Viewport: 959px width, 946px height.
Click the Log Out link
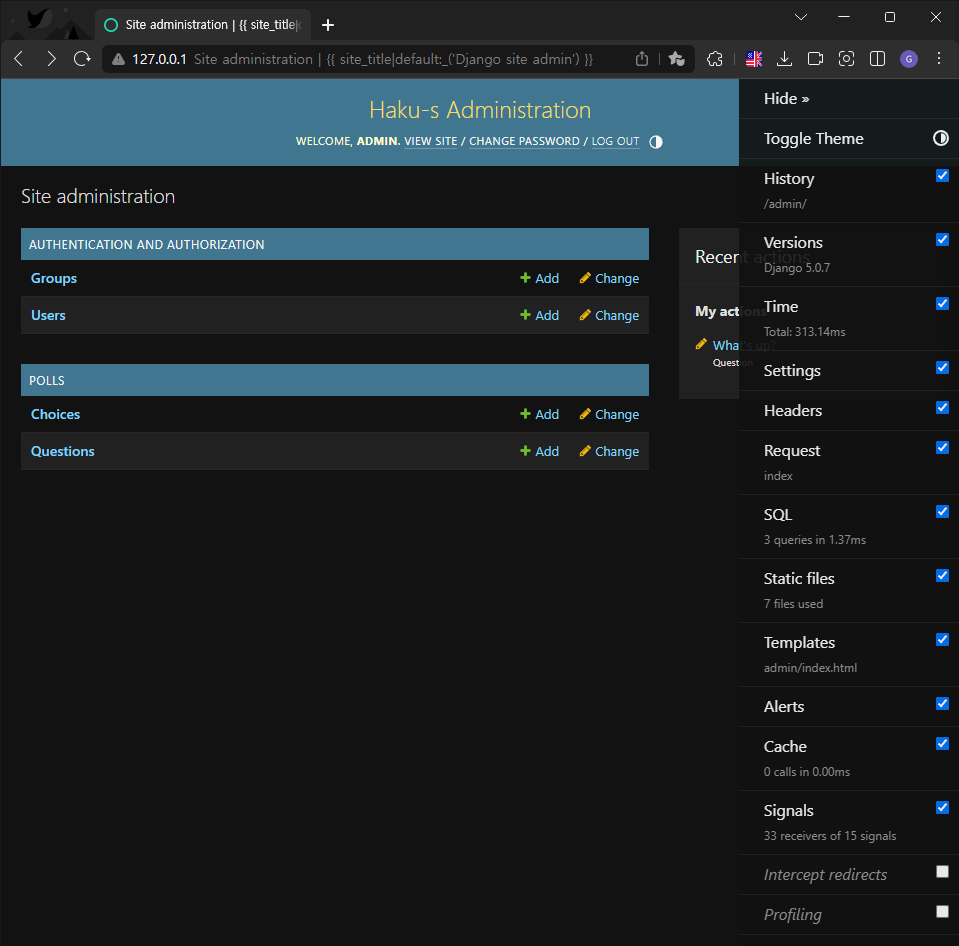[615, 141]
